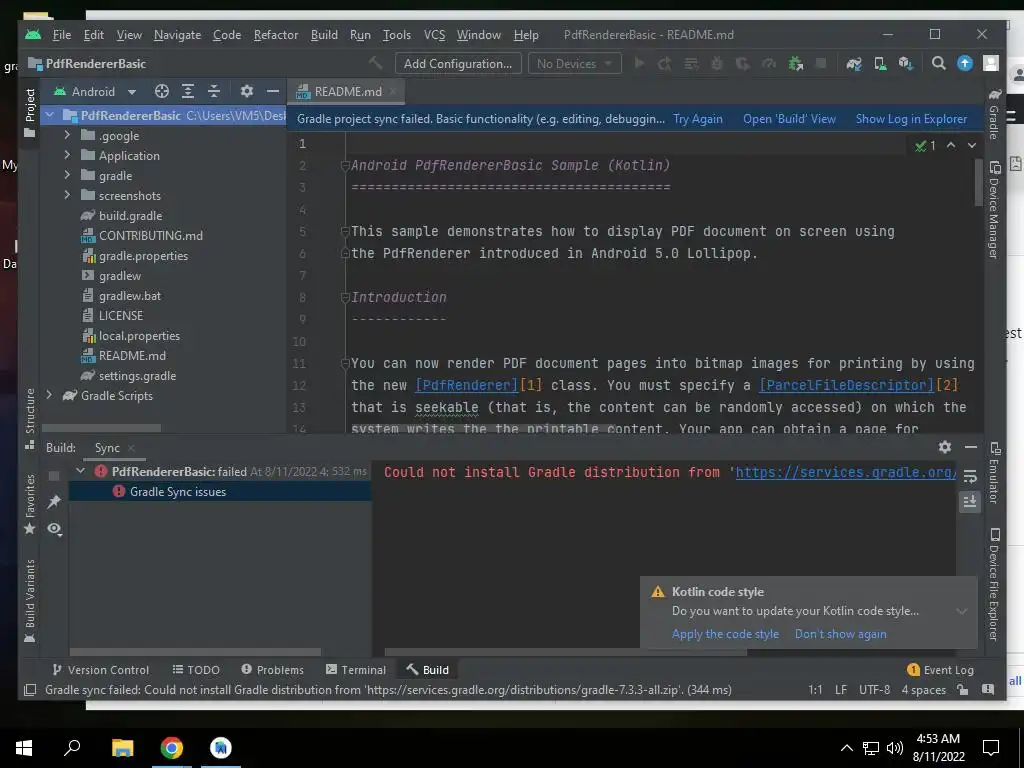Expand the Kotlin code style notification
The image size is (1024, 768).
coord(962,611)
